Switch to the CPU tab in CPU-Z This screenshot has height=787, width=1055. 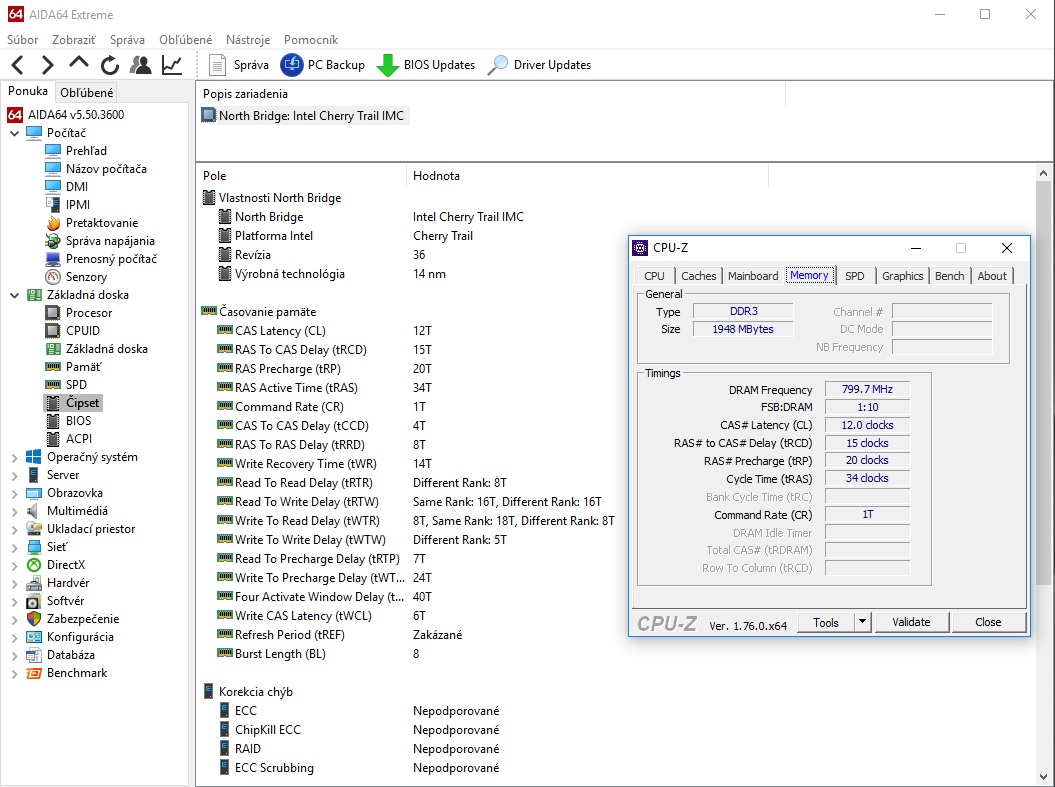pos(654,276)
